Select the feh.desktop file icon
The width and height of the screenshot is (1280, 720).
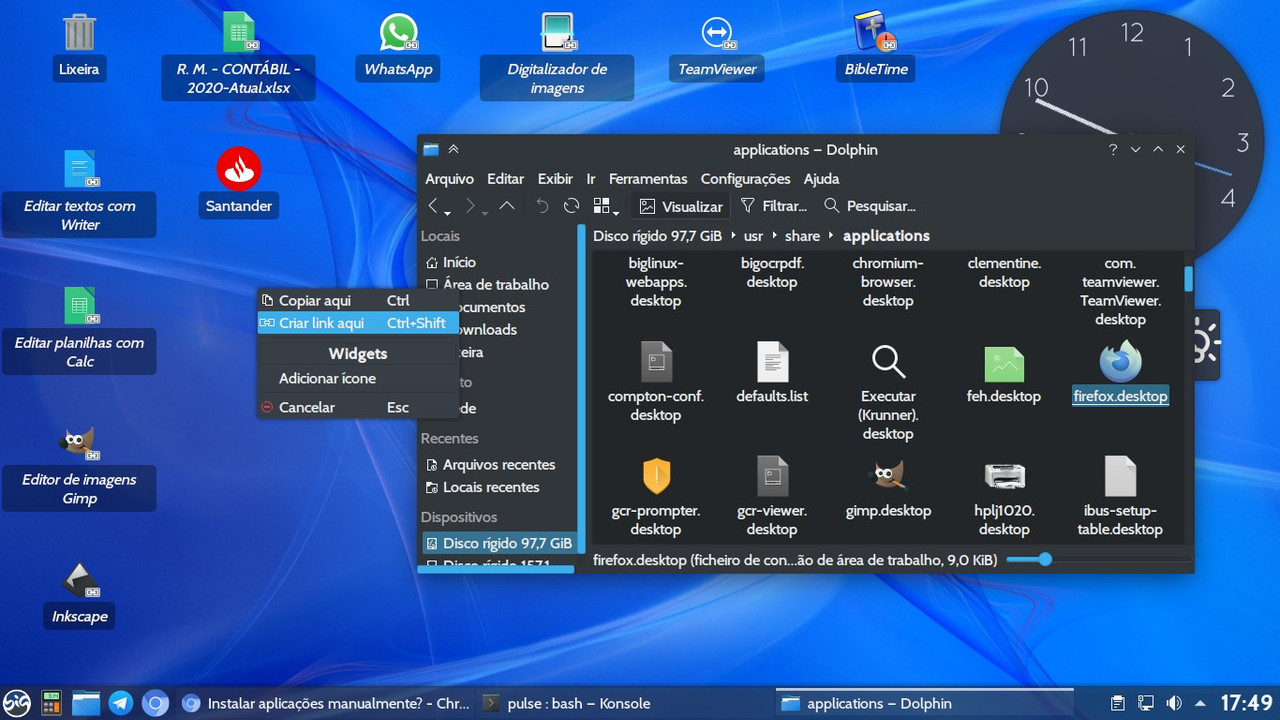pyautogui.click(x=1004, y=363)
